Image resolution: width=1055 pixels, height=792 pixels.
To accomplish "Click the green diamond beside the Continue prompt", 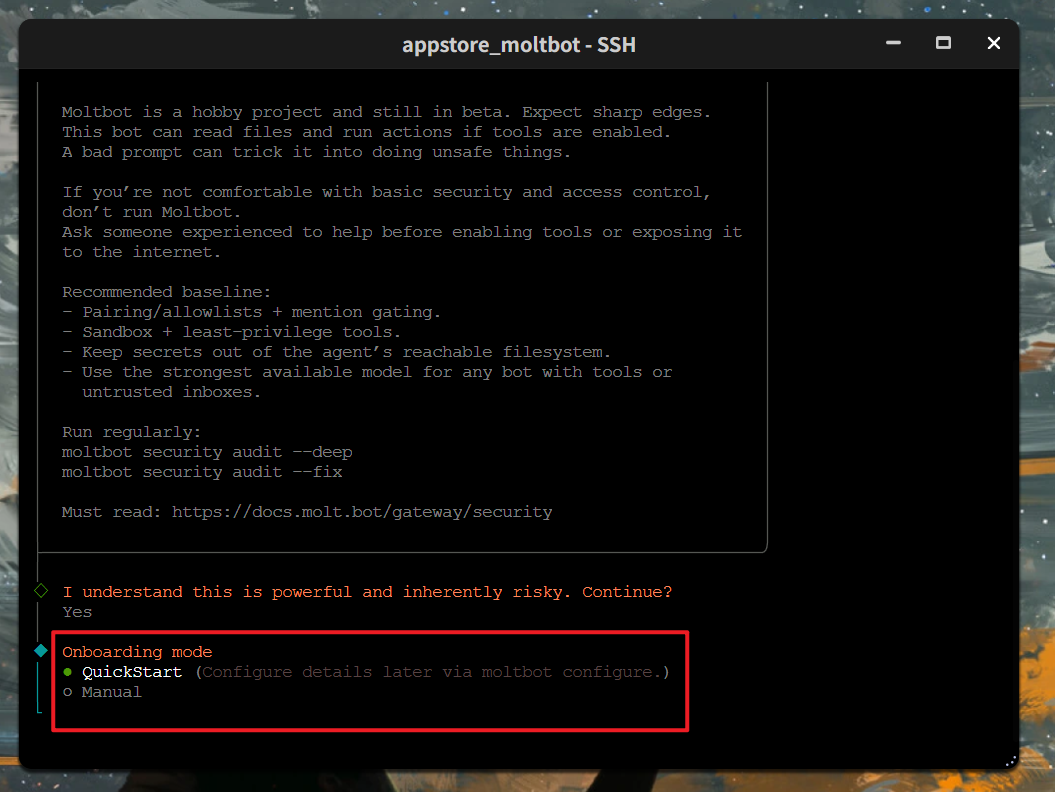I will click(x=41, y=591).
